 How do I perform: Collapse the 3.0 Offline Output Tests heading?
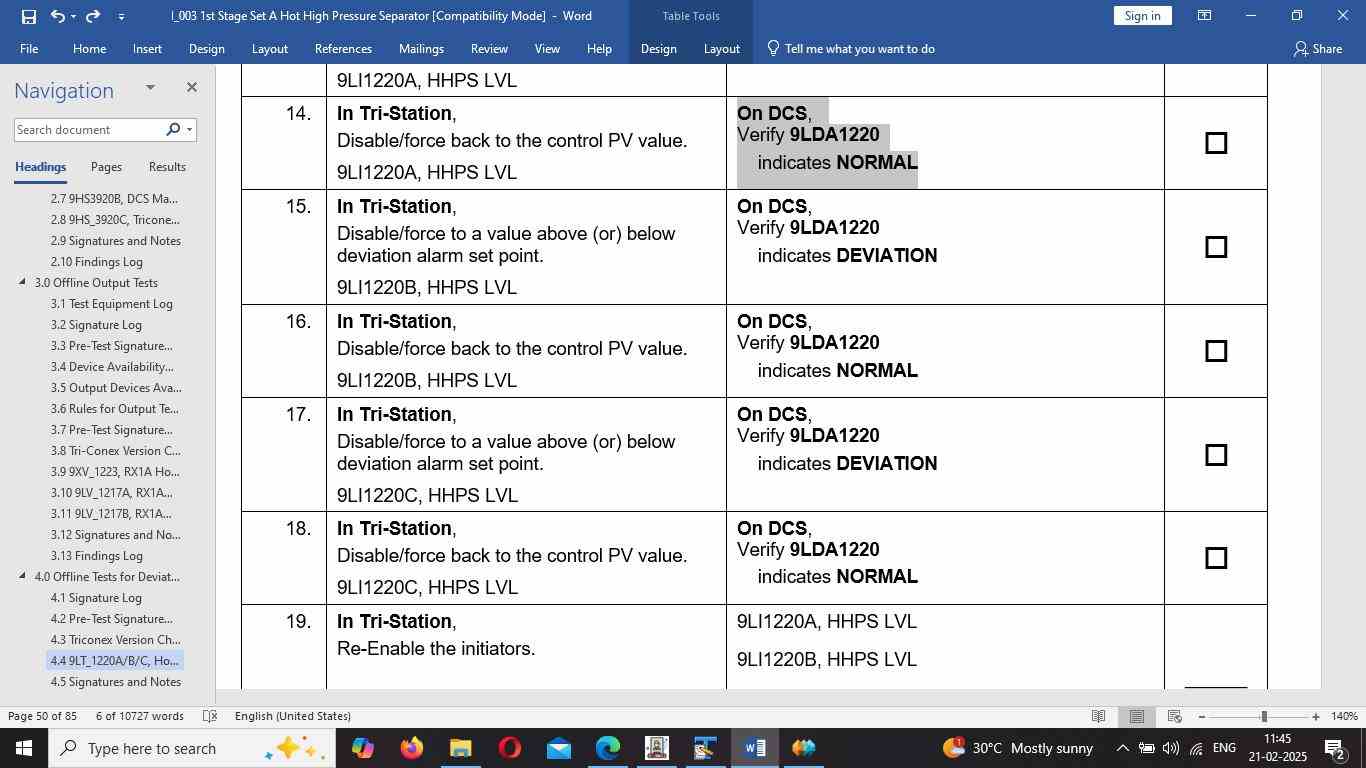[22, 282]
